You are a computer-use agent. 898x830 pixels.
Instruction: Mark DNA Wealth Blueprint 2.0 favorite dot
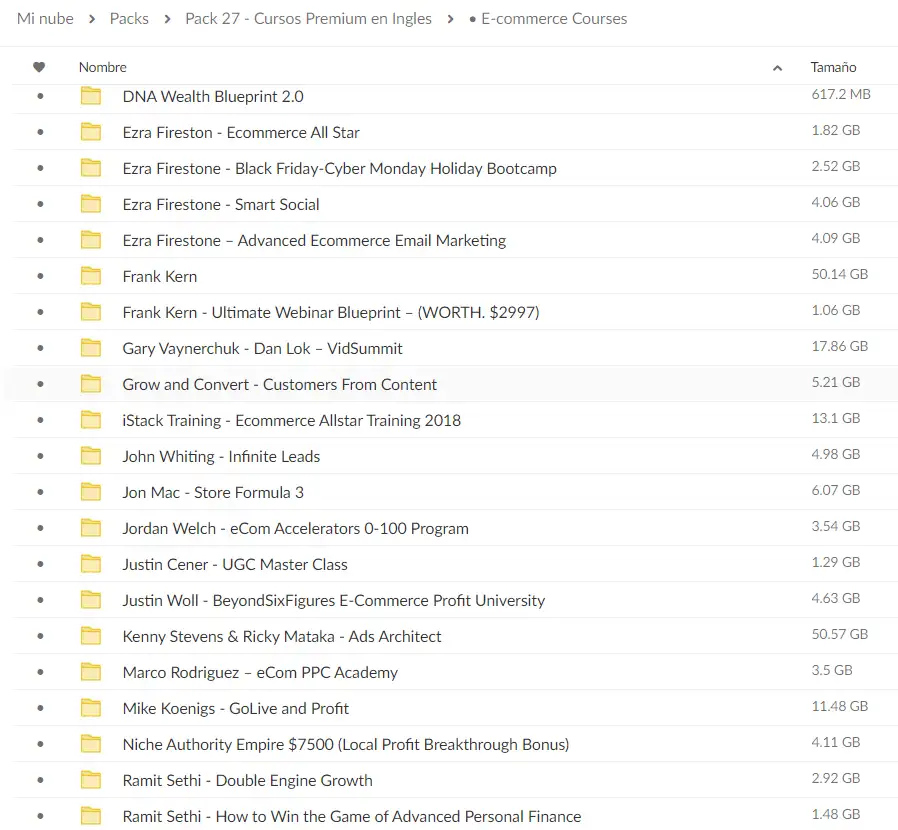[40, 96]
